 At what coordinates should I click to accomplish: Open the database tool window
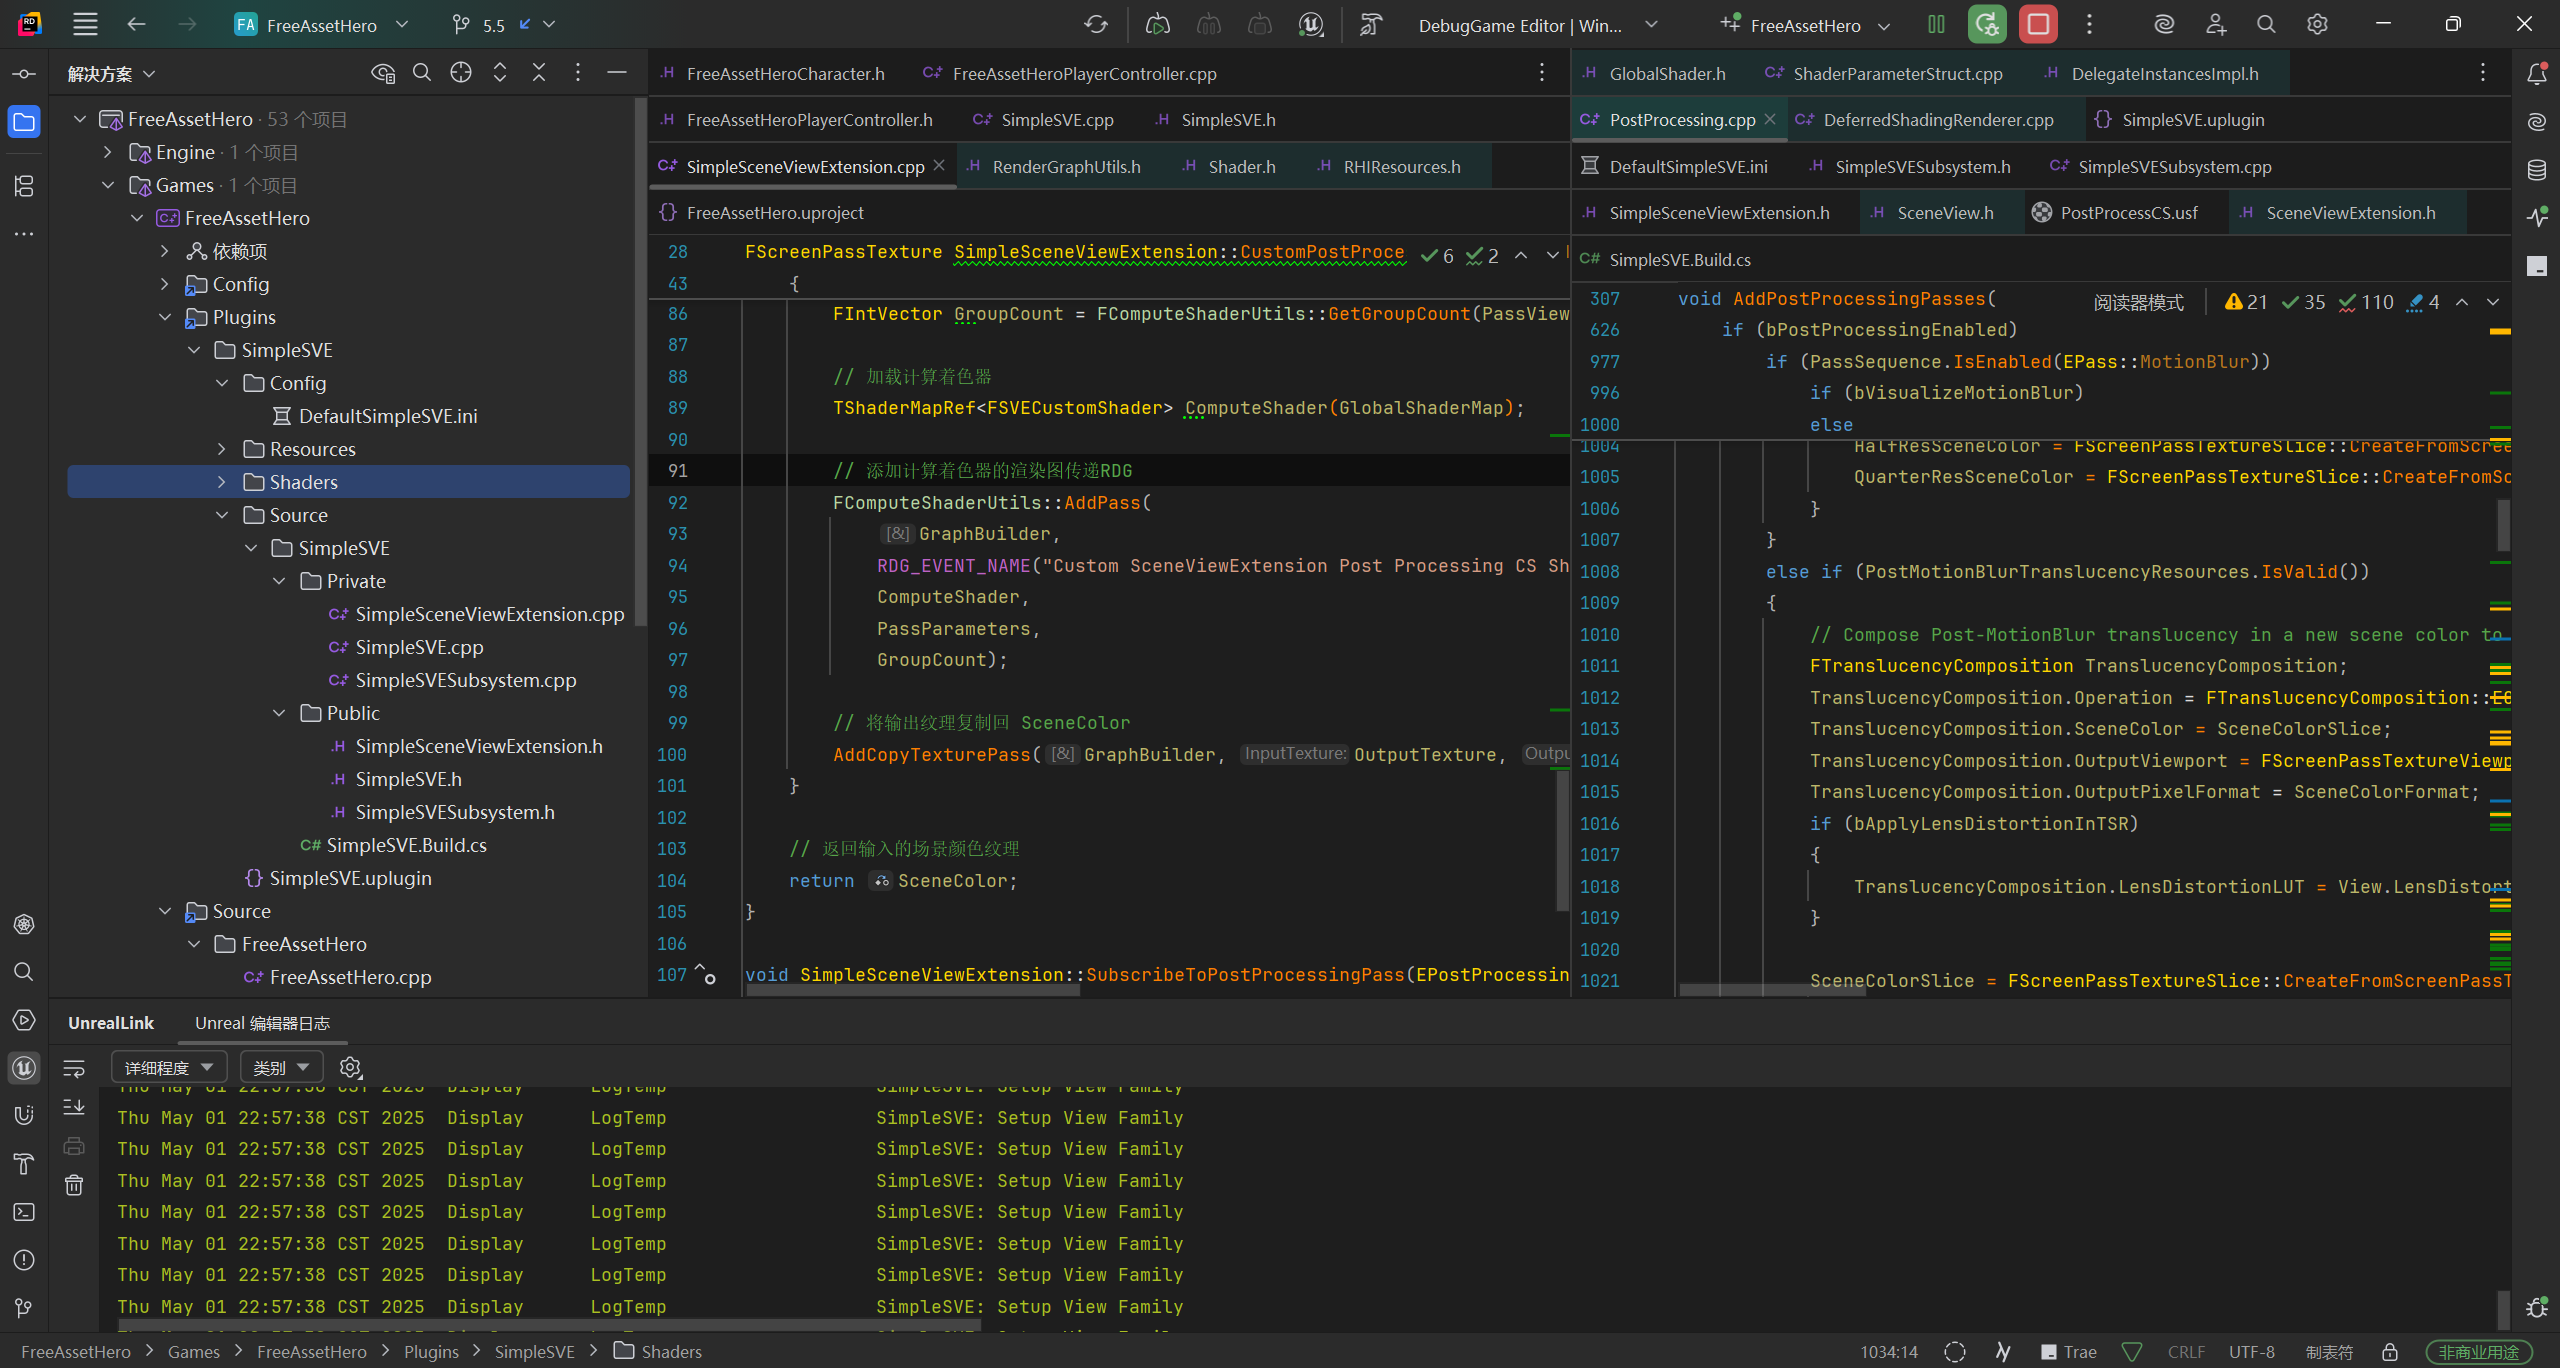click(2537, 170)
